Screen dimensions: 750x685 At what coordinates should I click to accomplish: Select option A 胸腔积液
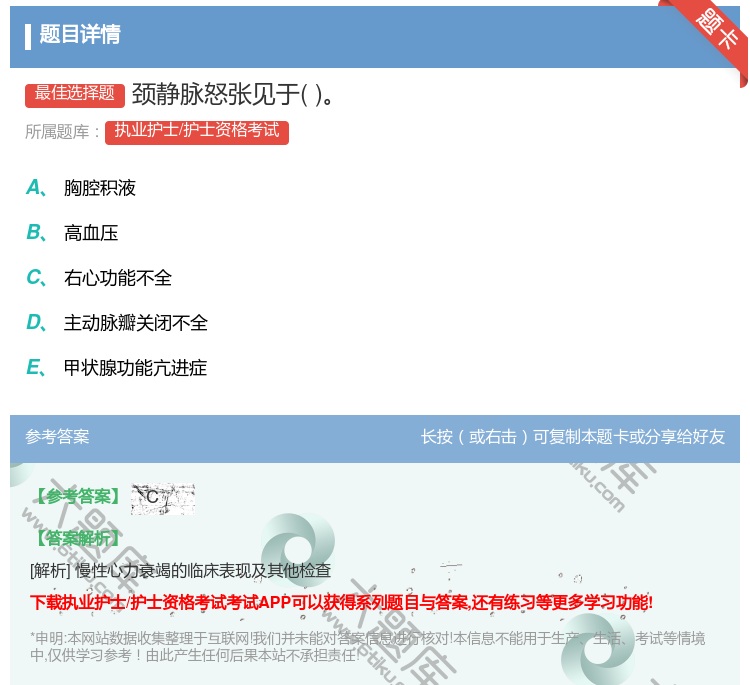pos(81,188)
